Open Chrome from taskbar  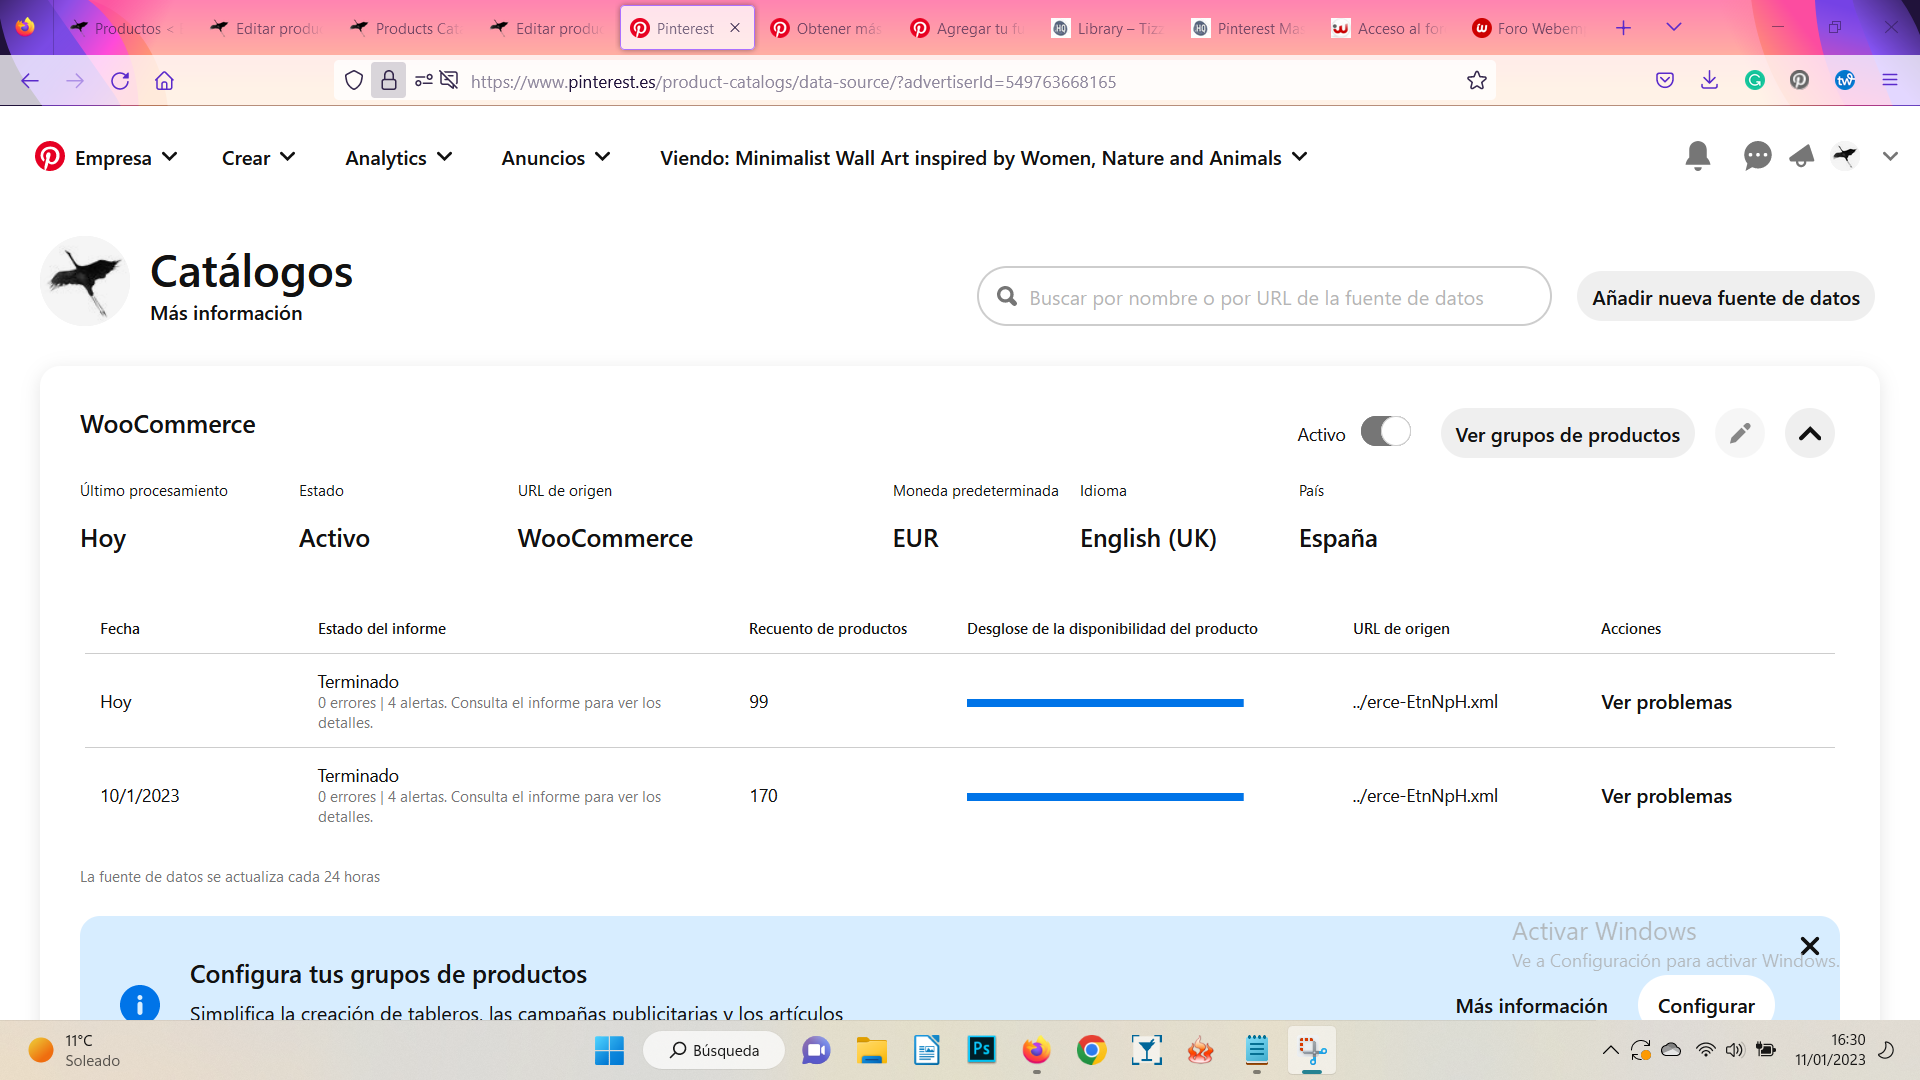(1091, 1050)
